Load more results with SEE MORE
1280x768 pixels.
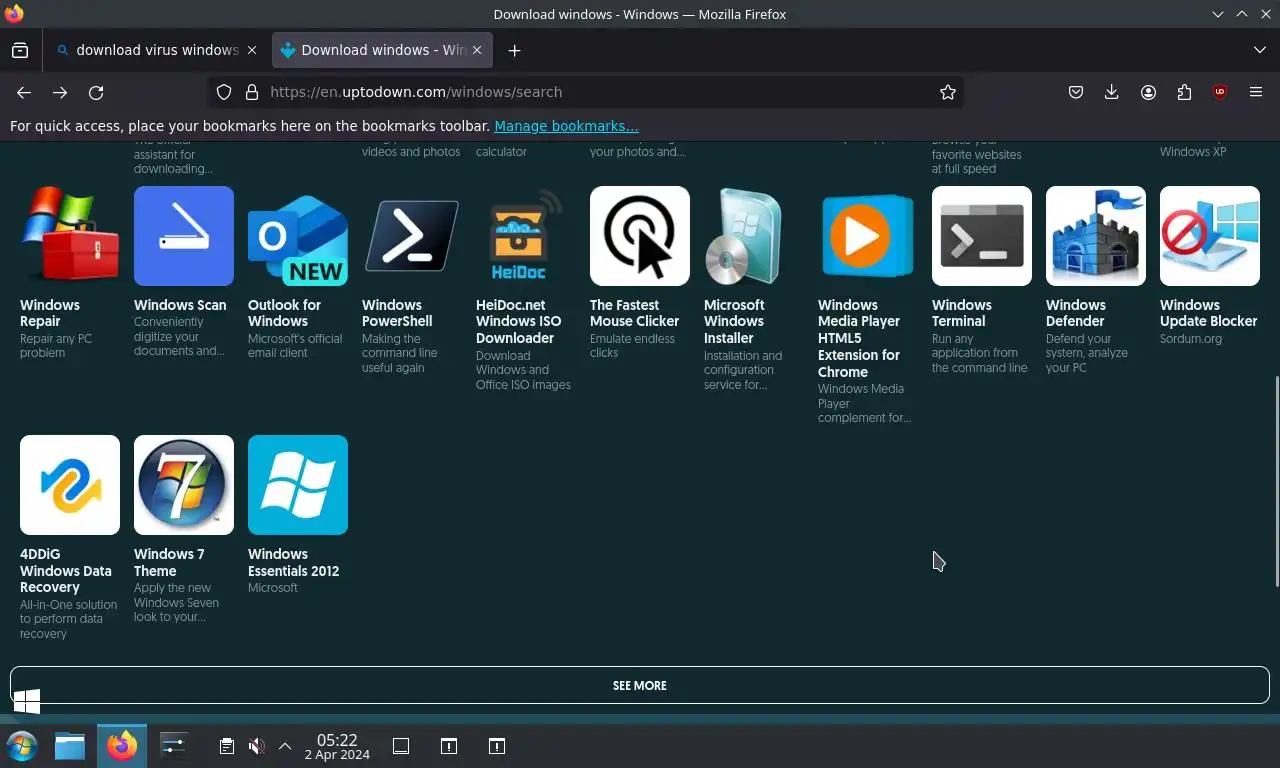(640, 685)
